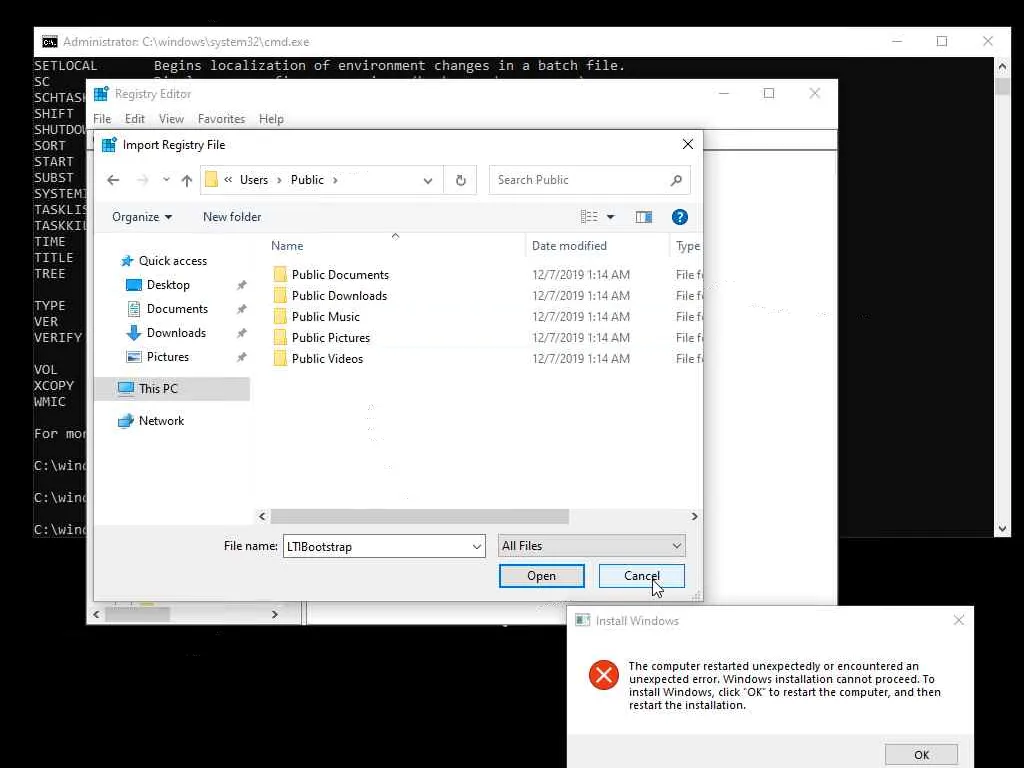Expand the address bar history dropdown
The width and height of the screenshot is (1024, 768).
(428, 180)
